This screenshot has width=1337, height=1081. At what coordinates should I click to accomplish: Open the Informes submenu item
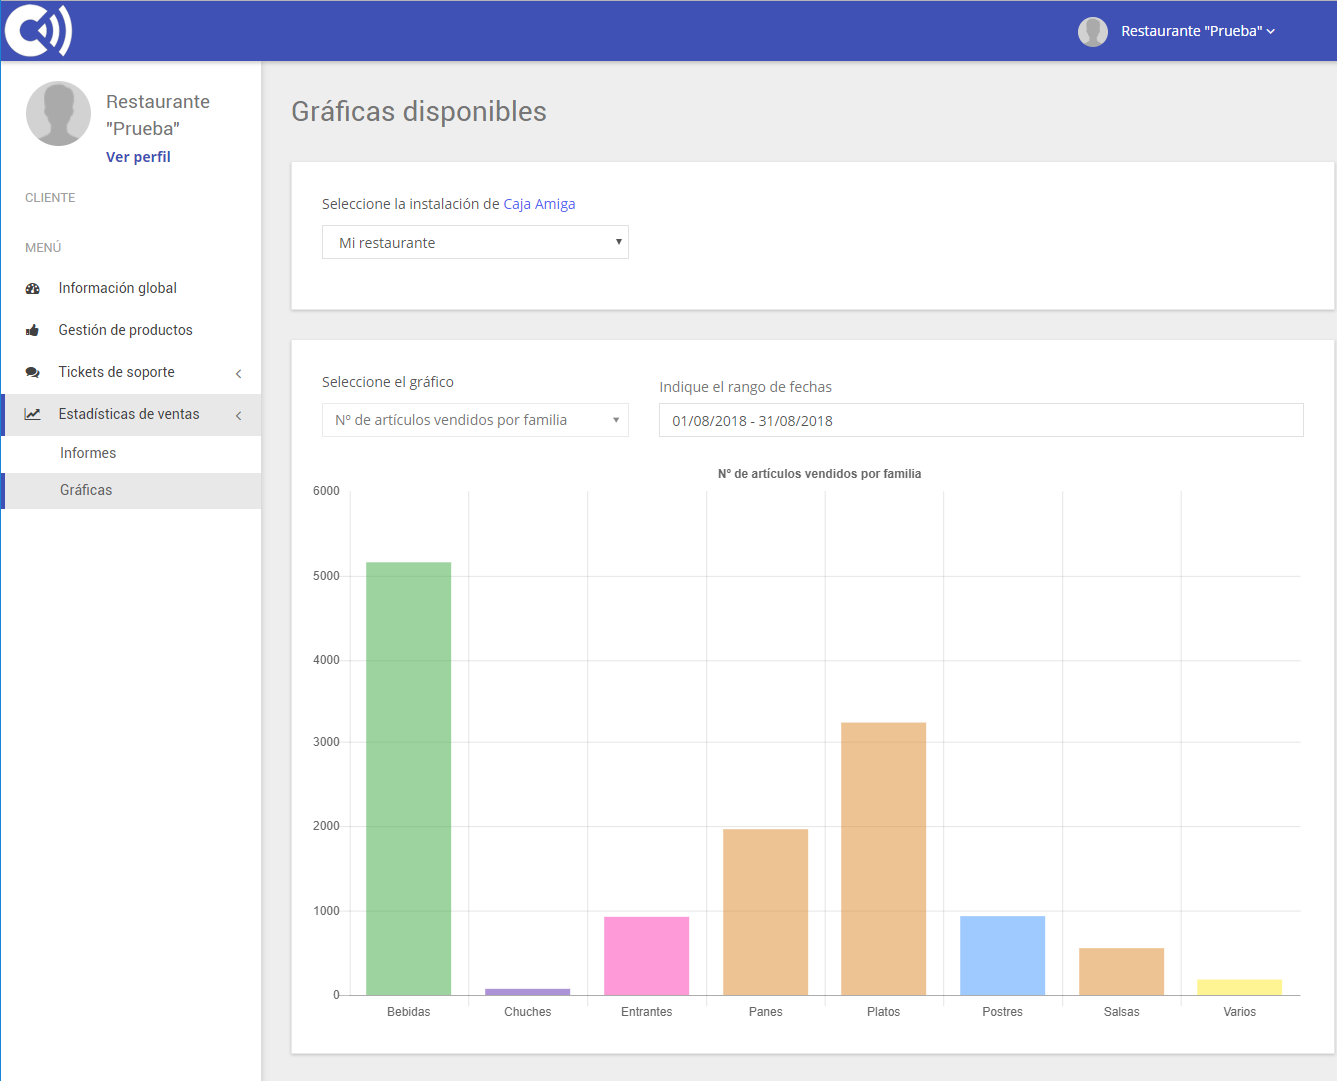coord(88,454)
